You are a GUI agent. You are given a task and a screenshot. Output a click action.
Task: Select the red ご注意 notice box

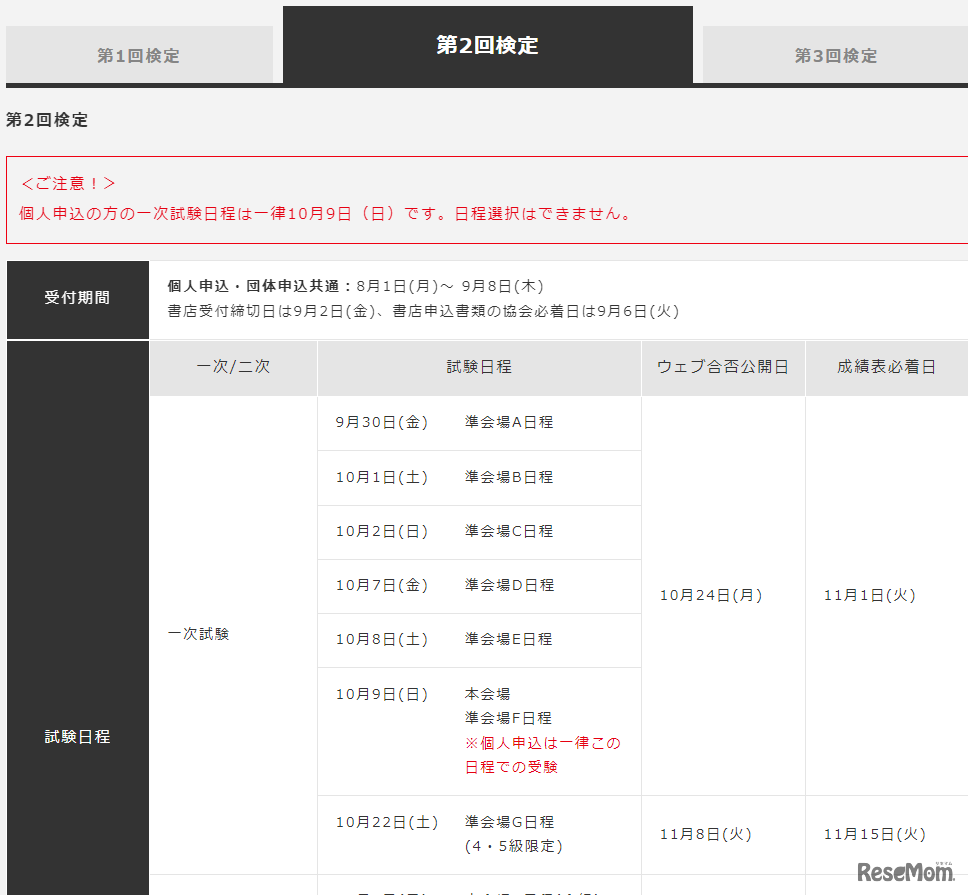coord(484,198)
